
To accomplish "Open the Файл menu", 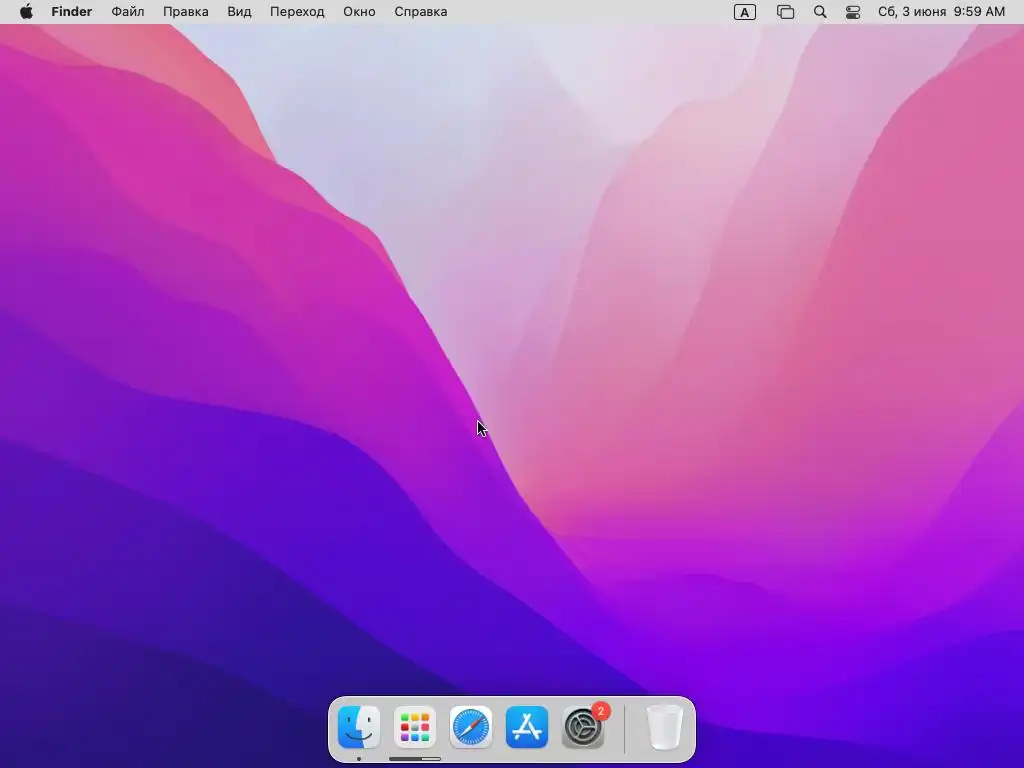I will click(x=127, y=12).
